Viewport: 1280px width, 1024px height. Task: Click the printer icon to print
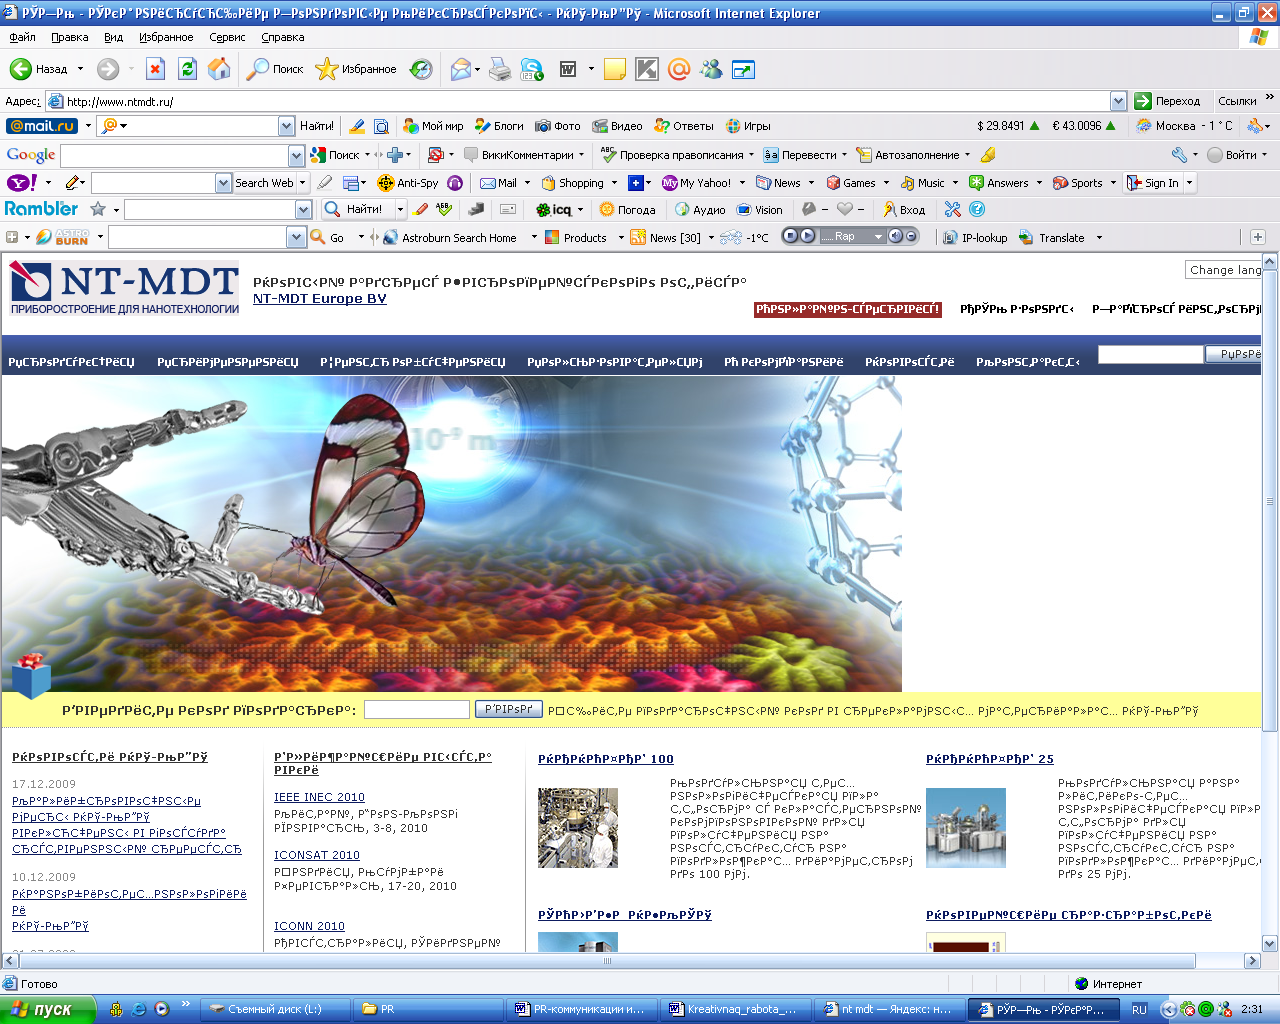click(500, 69)
